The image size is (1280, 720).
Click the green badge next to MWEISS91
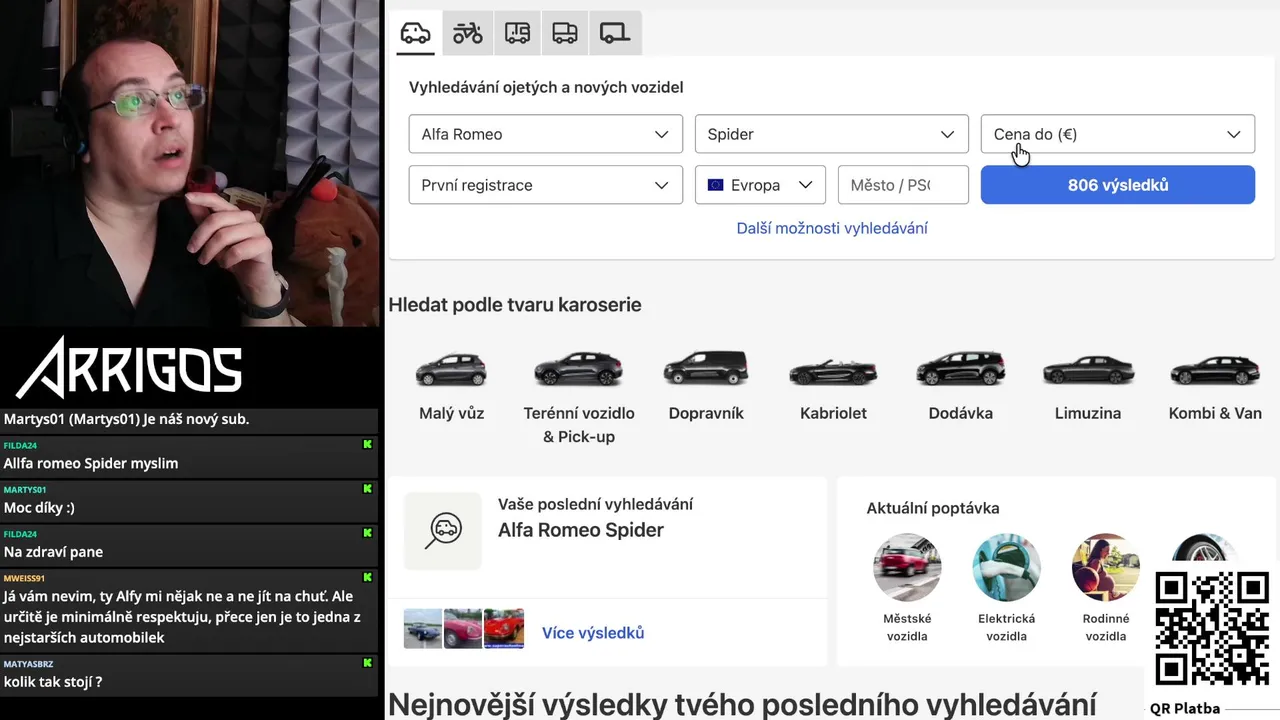(x=367, y=577)
